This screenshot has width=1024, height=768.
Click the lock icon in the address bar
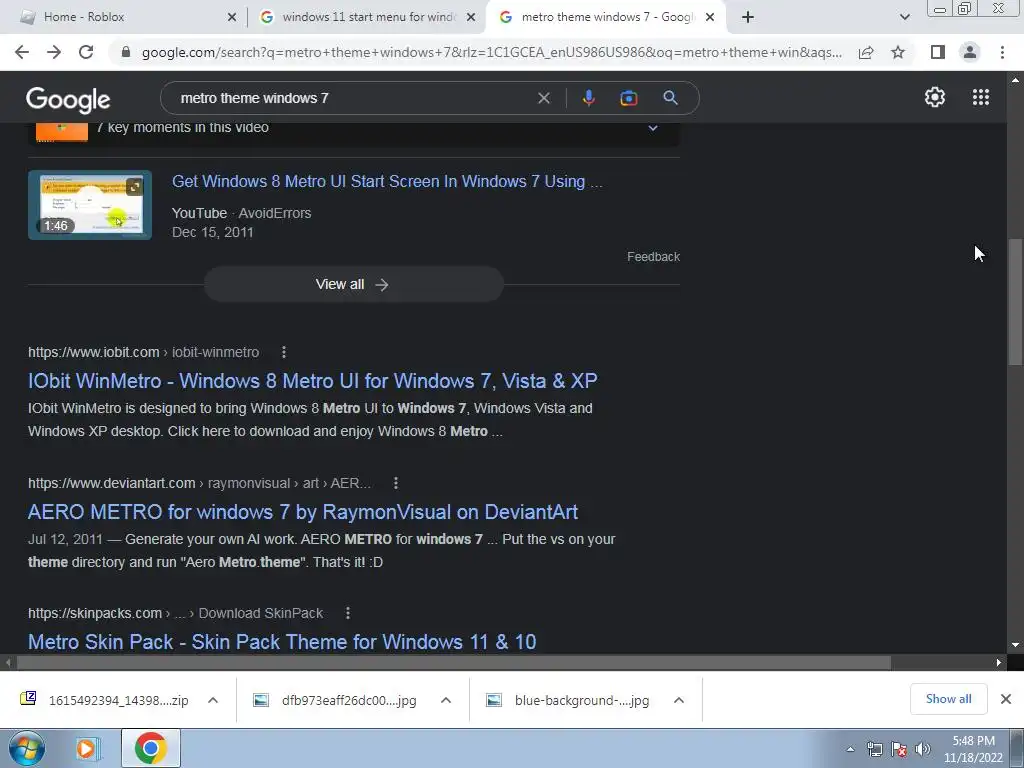click(126, 52)
